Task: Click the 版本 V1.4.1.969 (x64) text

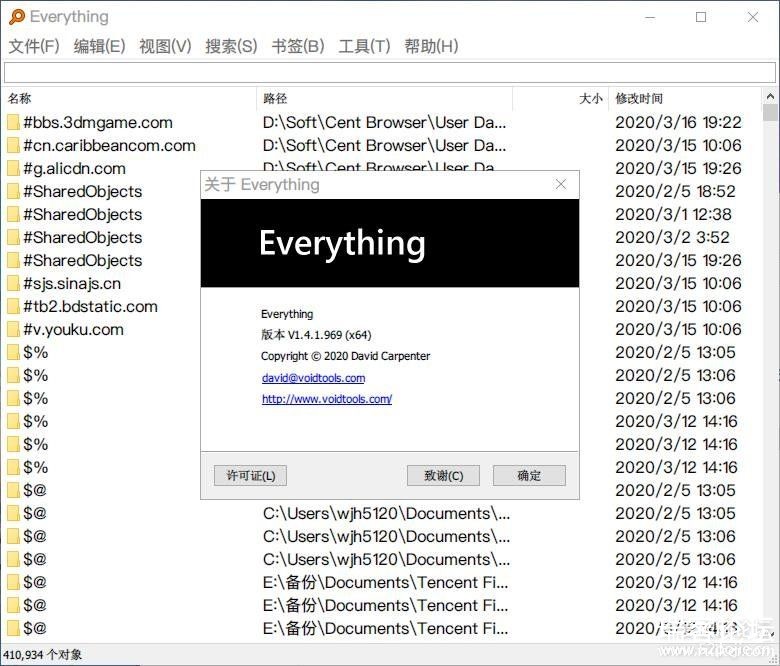Action: pos(316,335)
